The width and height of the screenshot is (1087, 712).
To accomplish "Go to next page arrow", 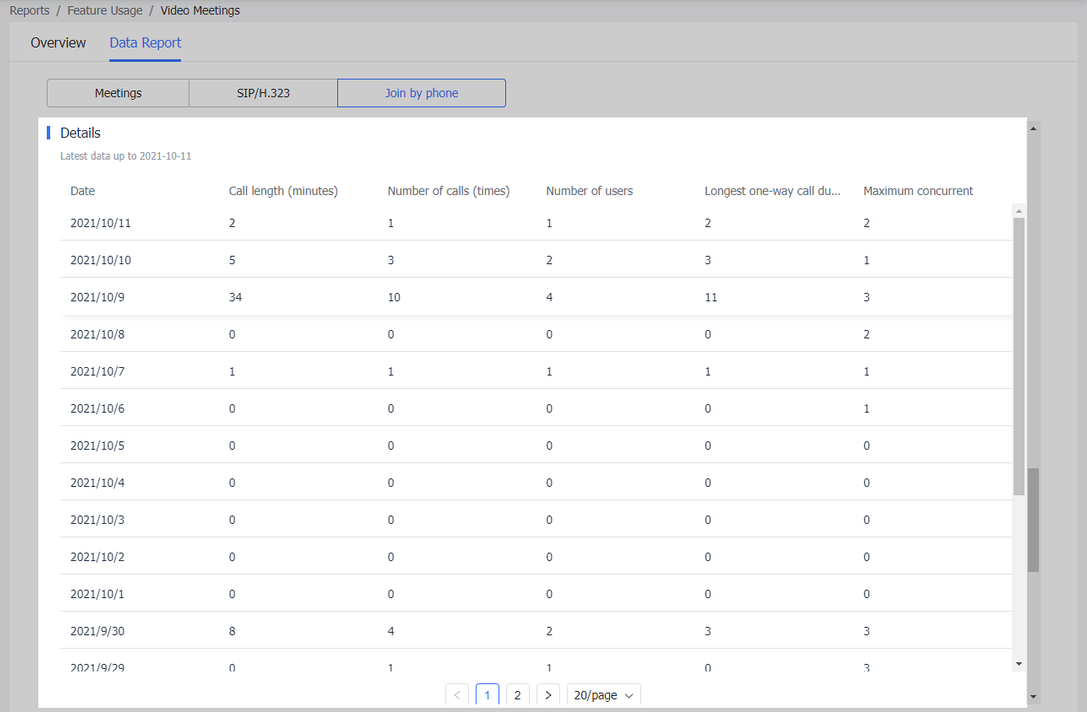I will (548, 695).
